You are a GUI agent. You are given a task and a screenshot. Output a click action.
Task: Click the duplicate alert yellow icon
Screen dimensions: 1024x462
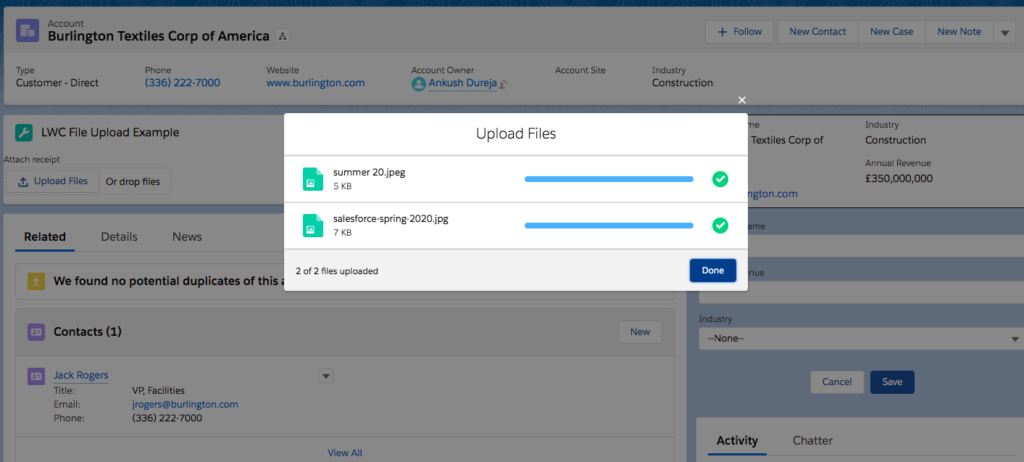(x=36, y=282)
